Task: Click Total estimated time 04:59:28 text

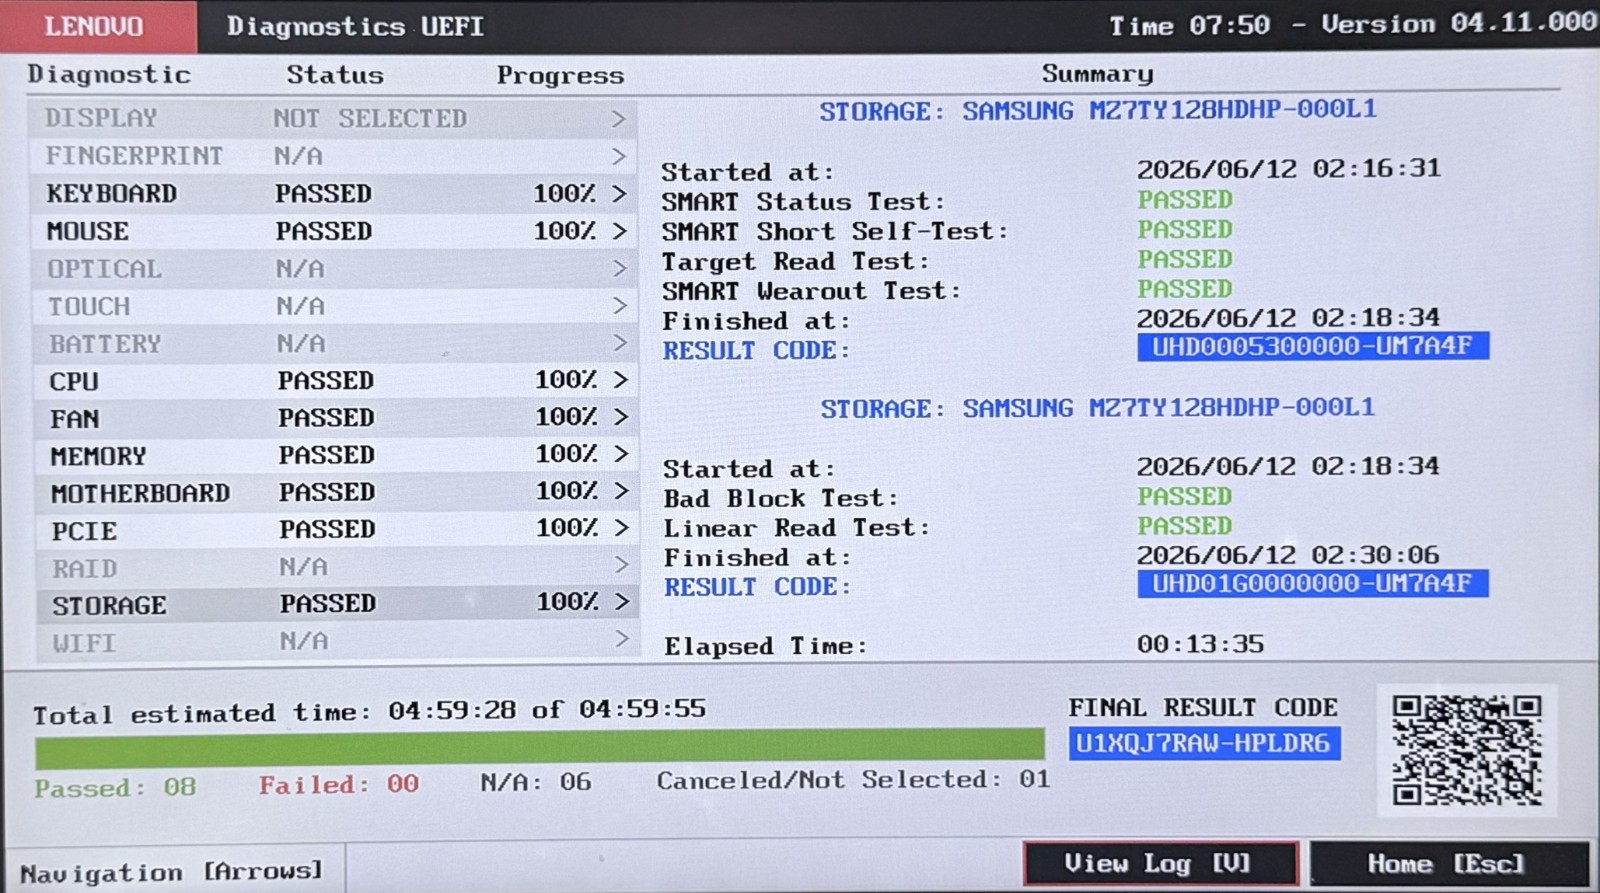Action: point(369,711)
